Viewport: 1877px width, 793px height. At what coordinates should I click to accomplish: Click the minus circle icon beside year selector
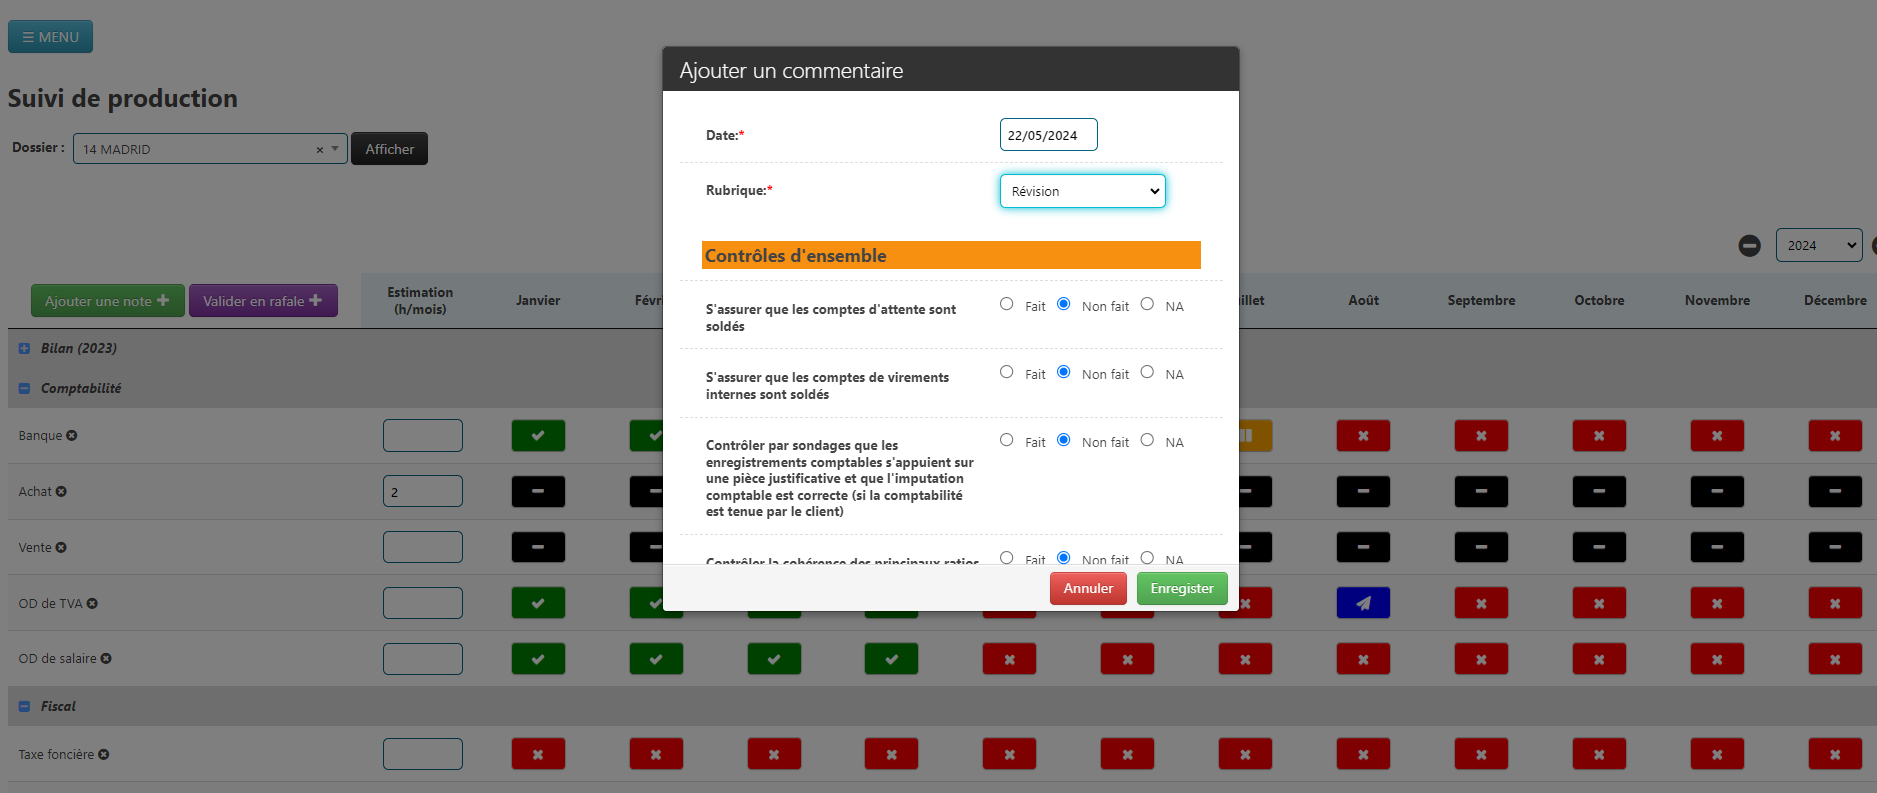[x=1749, y=246]
